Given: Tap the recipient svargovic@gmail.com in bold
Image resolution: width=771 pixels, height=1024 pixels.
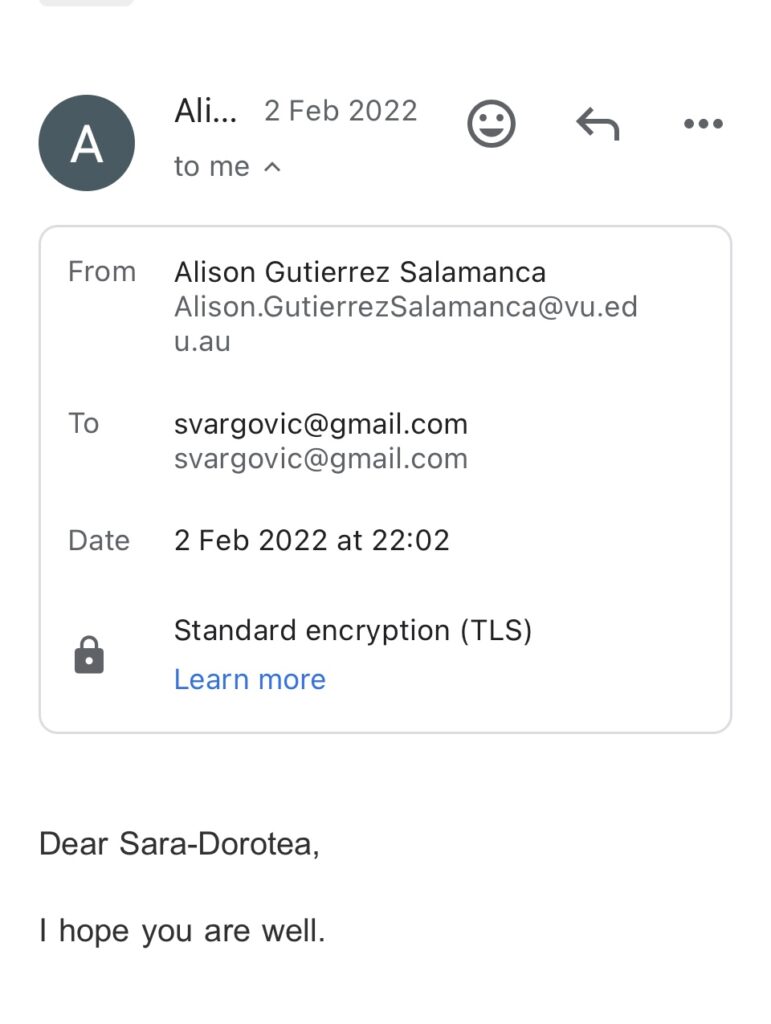Looking at the screenshot, I should pyautogui.click(x=321, y=424).
